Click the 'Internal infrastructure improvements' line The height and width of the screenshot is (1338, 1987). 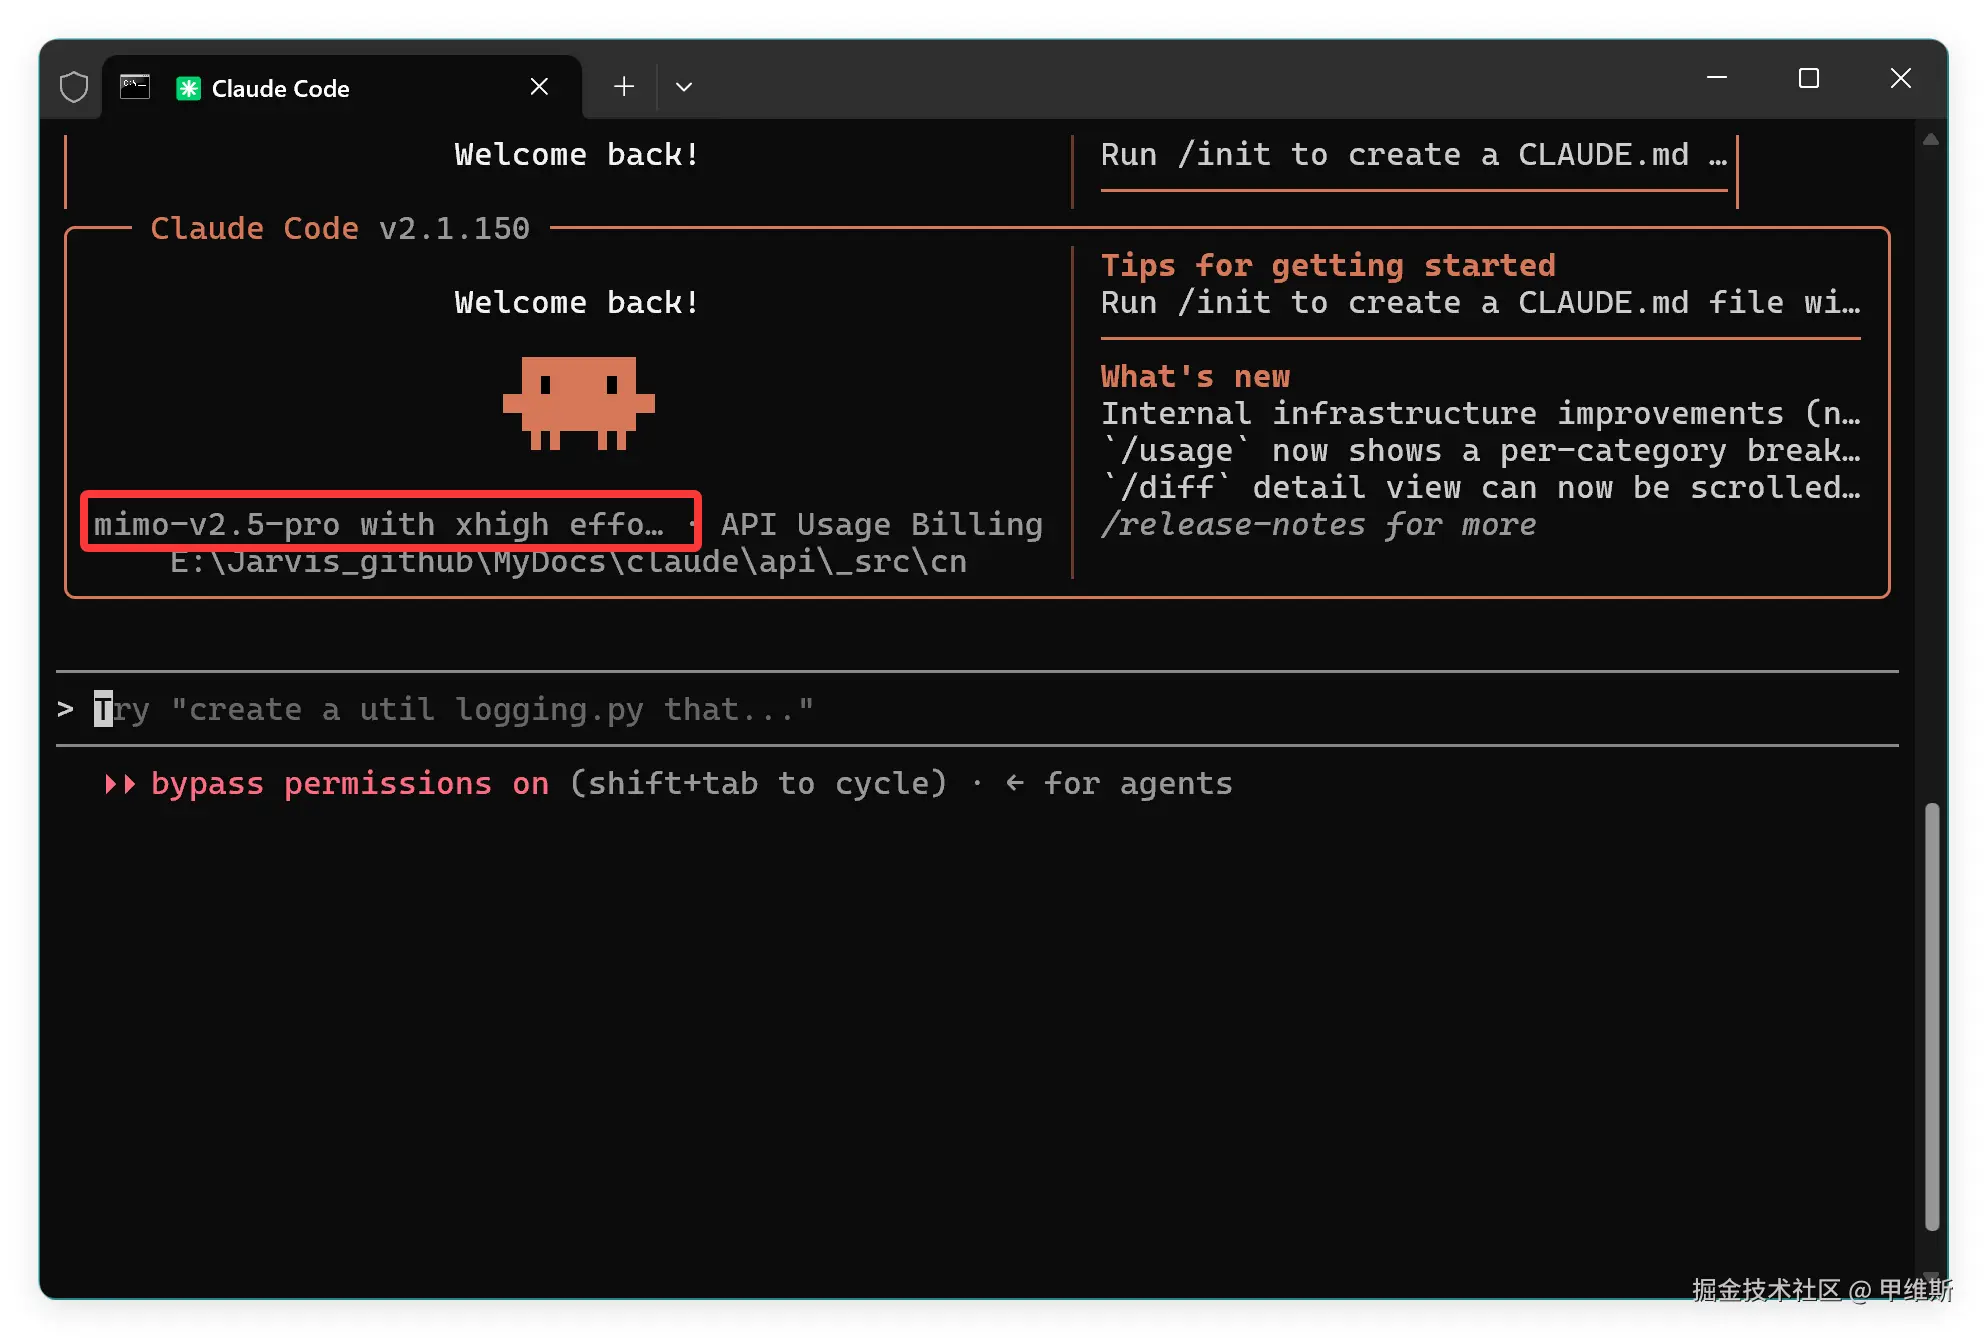click(x=1481, y=413)
